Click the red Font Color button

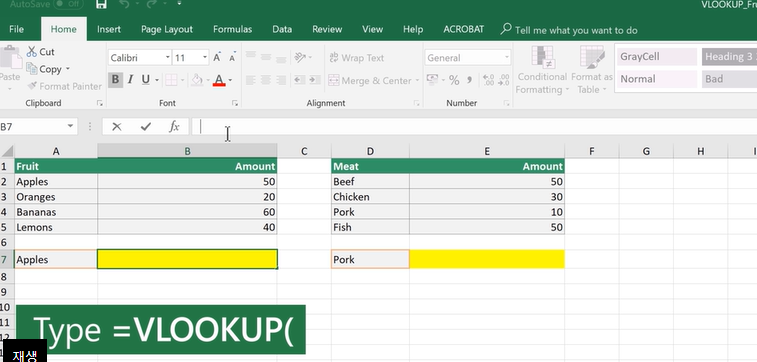[x=219, y=80]
